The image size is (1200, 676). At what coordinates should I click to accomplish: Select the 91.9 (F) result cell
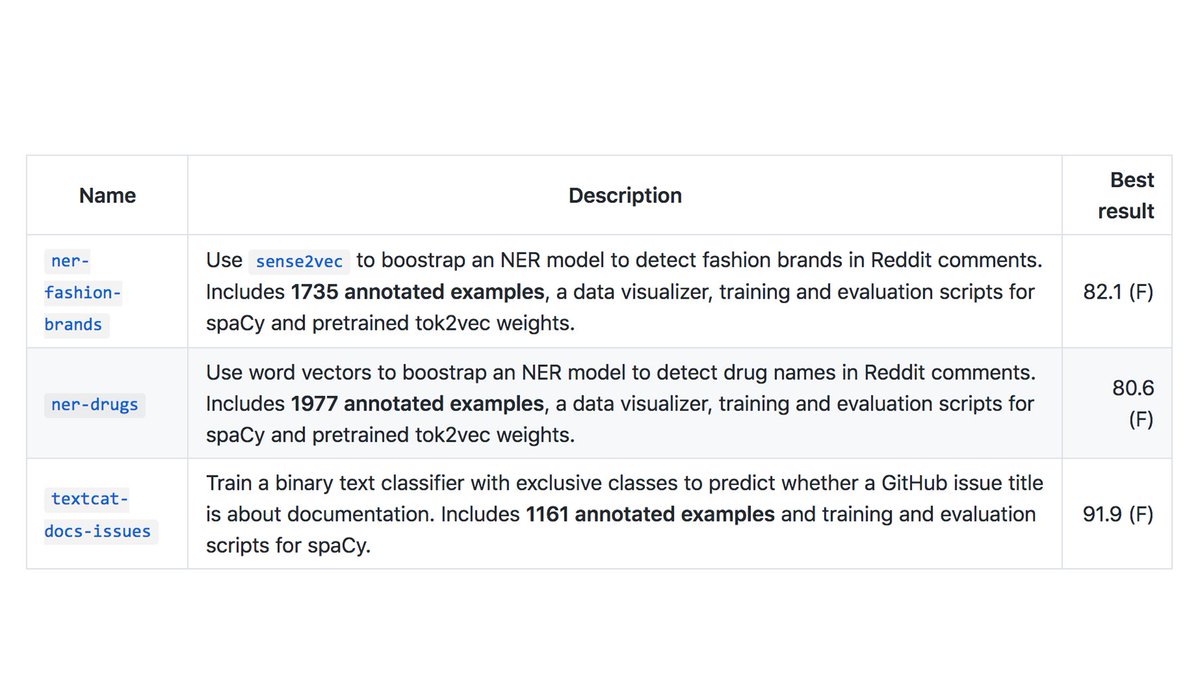[x=1118, y=515]
